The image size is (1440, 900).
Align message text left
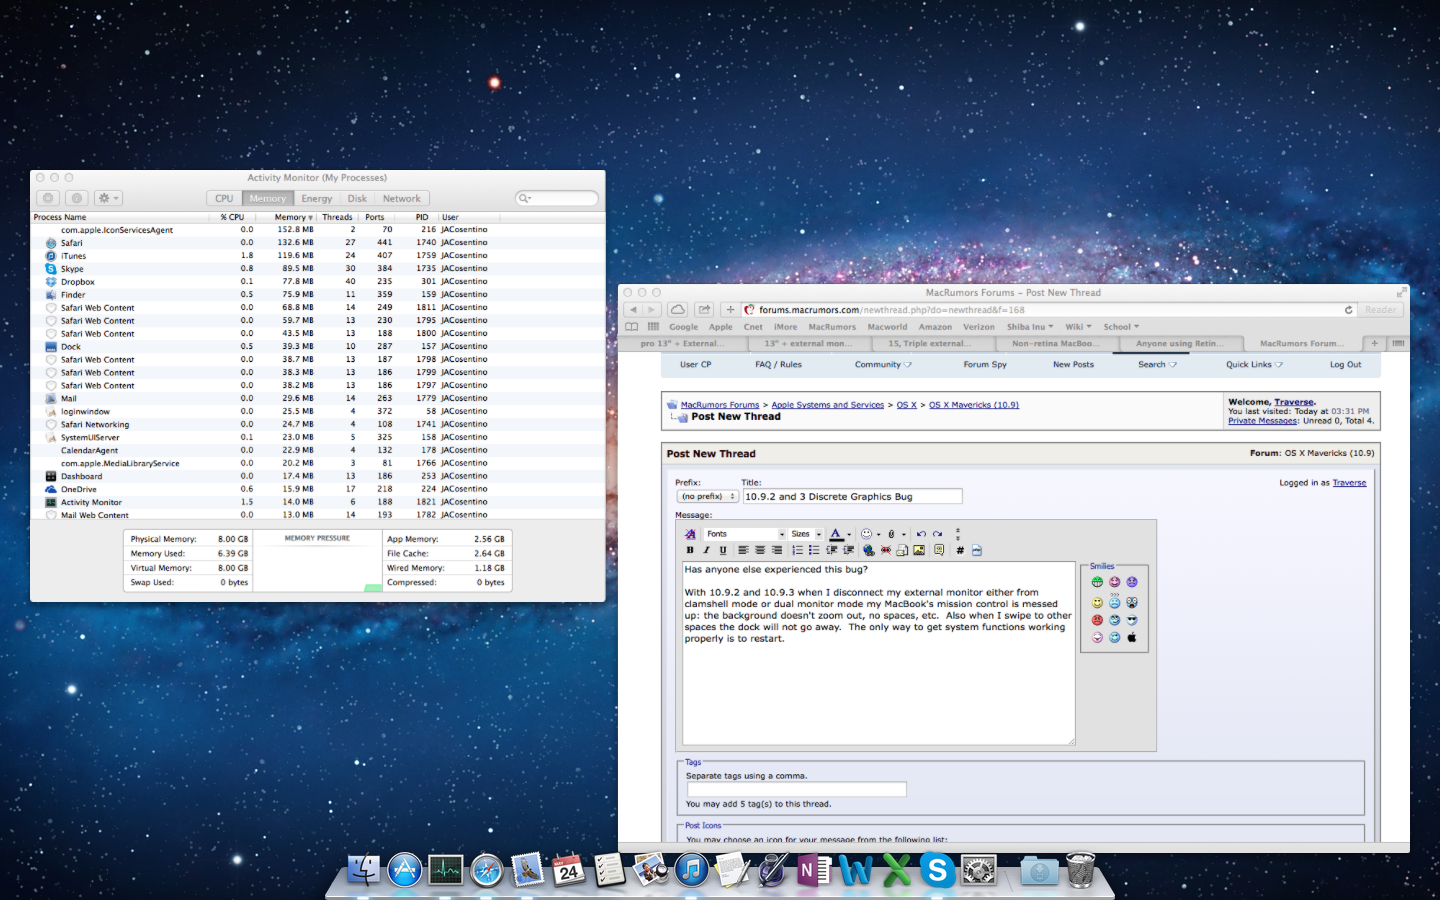tap(743, 550)
